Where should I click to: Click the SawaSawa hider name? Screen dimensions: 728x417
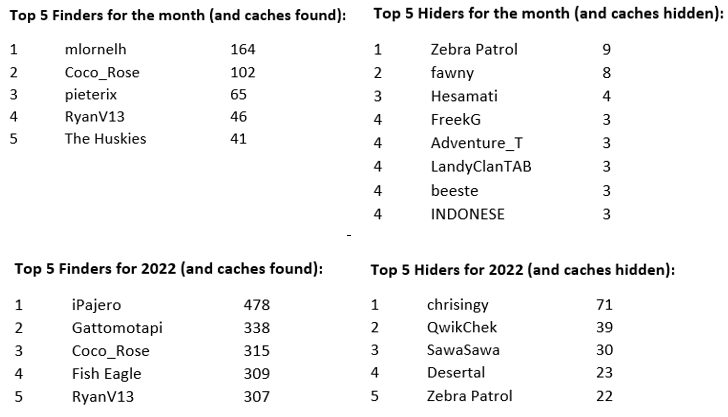tap(463, 350)
